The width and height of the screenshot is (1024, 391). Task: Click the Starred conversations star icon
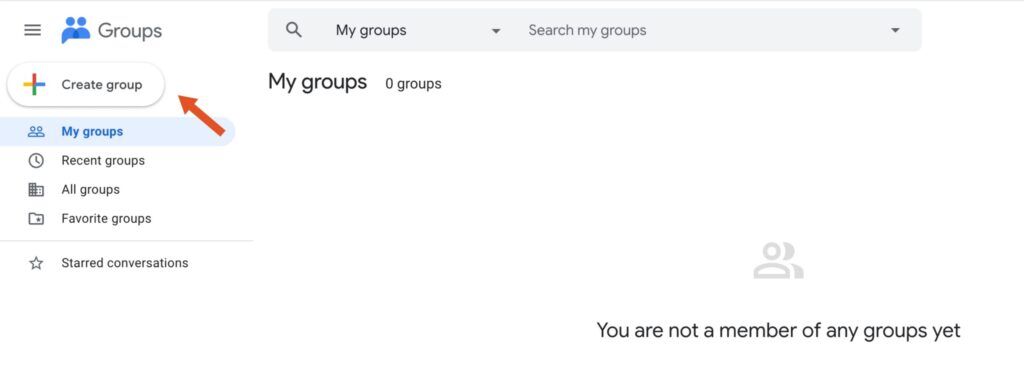click(36, 263)
